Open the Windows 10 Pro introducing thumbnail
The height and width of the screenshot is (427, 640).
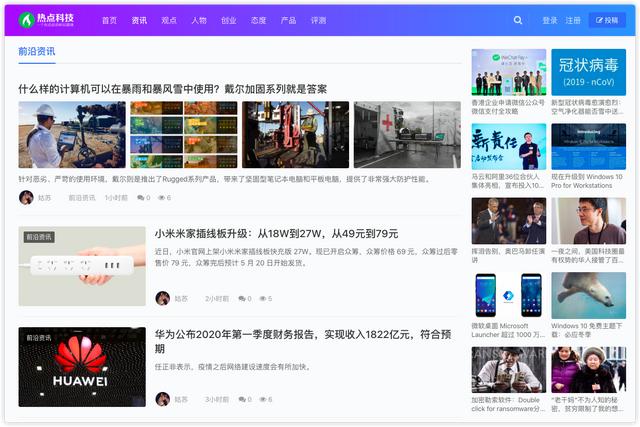[589, 147]
